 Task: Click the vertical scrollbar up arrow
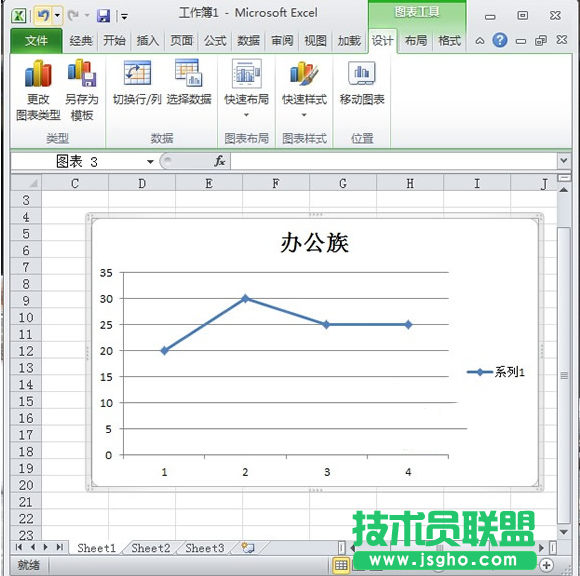click(x=564, y=190)
